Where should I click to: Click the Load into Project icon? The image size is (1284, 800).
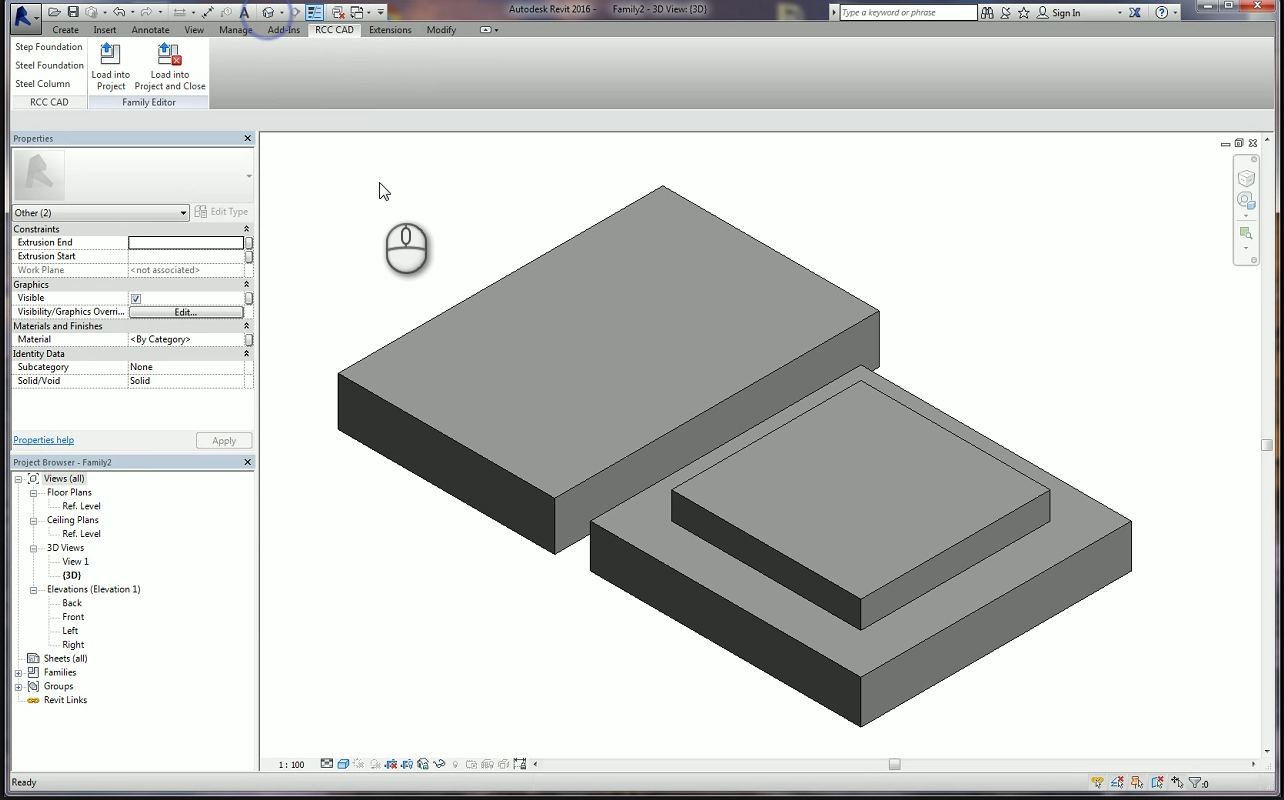tap(110, 67)
